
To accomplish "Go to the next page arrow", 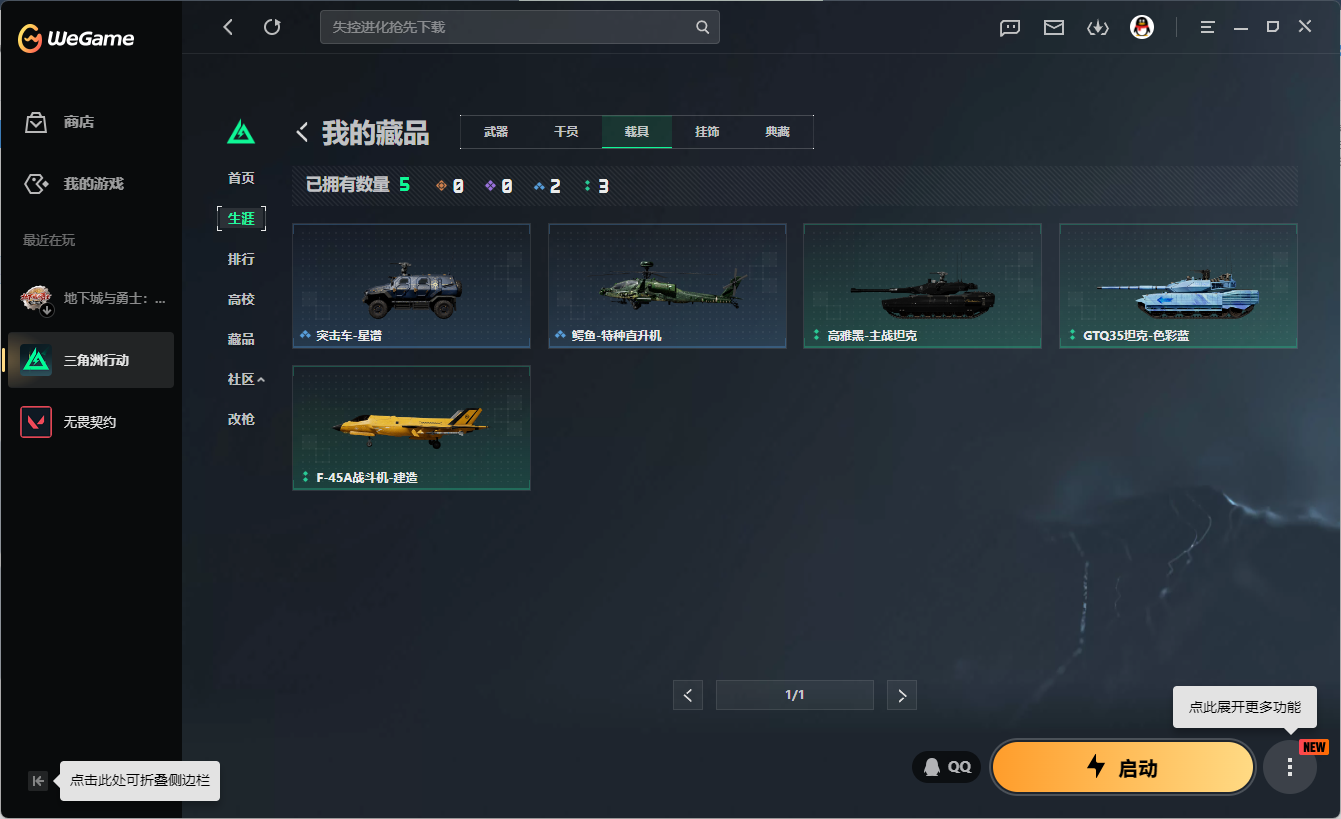I will coord(902,695).
